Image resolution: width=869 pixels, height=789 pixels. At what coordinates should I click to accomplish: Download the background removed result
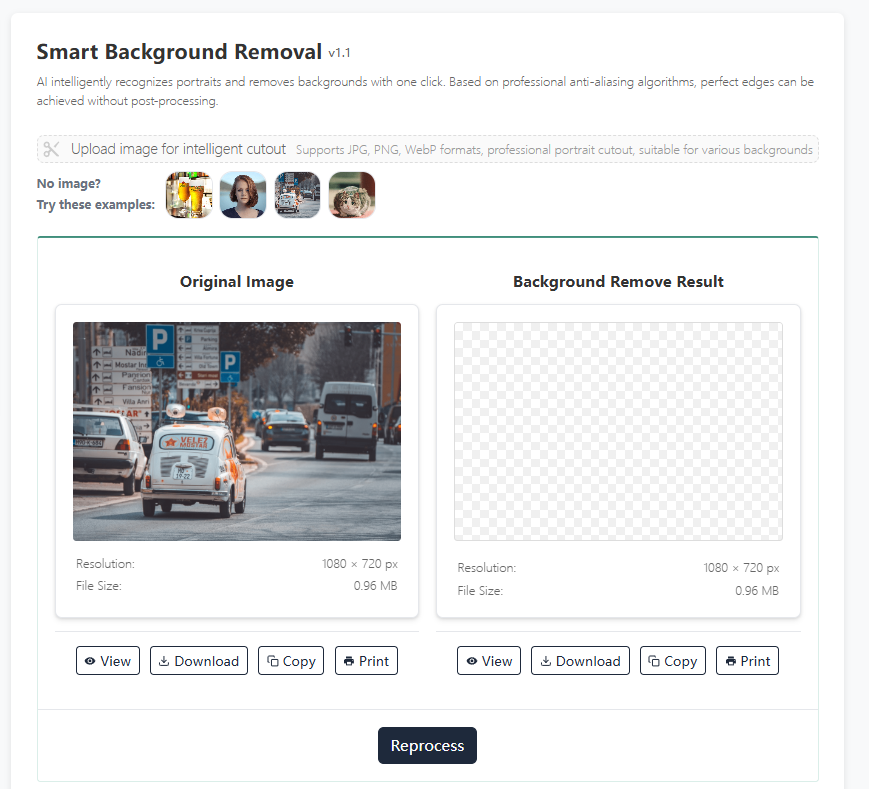[580, 661]
